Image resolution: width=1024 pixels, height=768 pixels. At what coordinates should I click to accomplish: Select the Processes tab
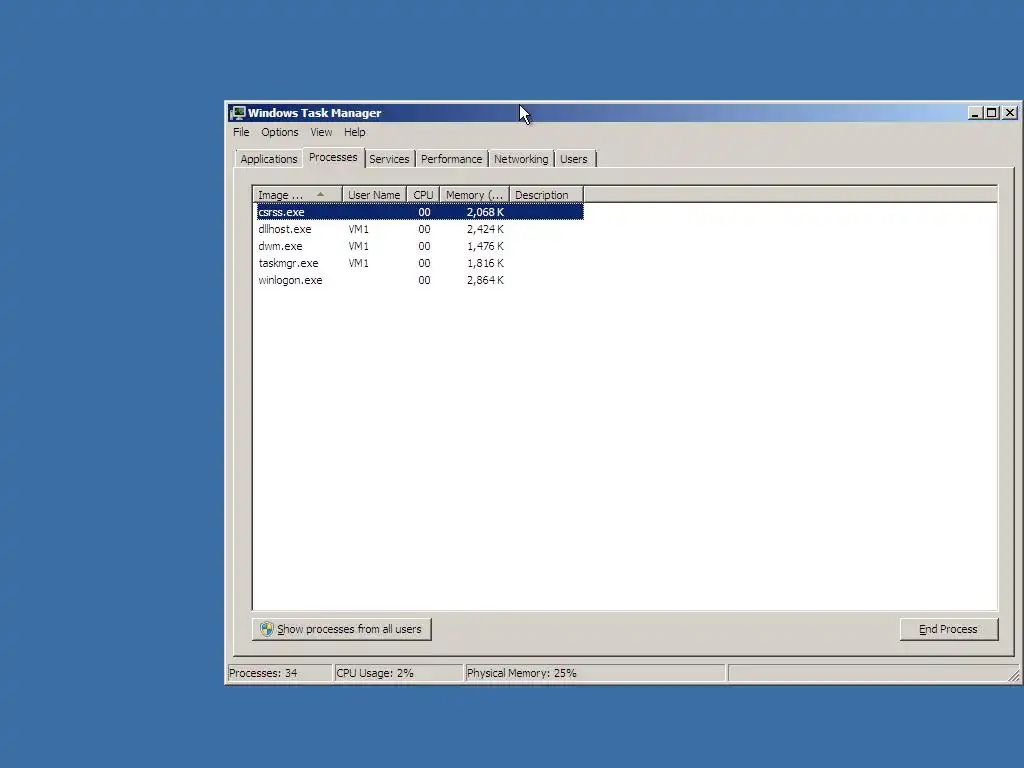[x=333, y=157]
